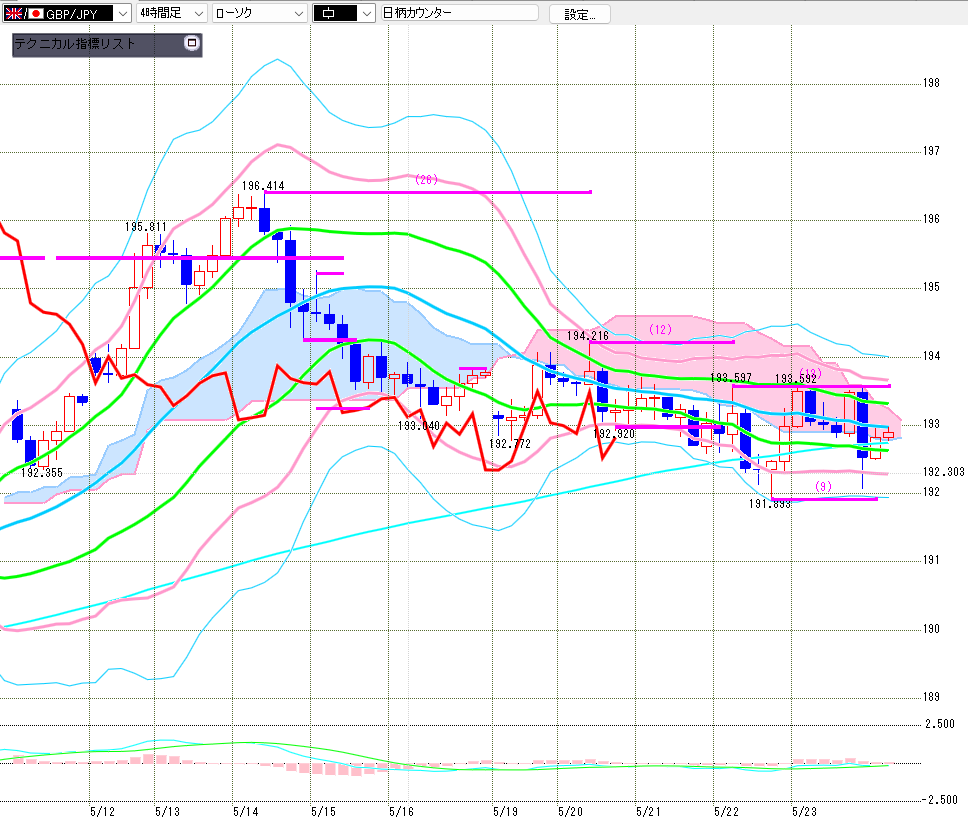Click the 日柄カウンター field
968x822 pixels.
click(x=459, y=13)
